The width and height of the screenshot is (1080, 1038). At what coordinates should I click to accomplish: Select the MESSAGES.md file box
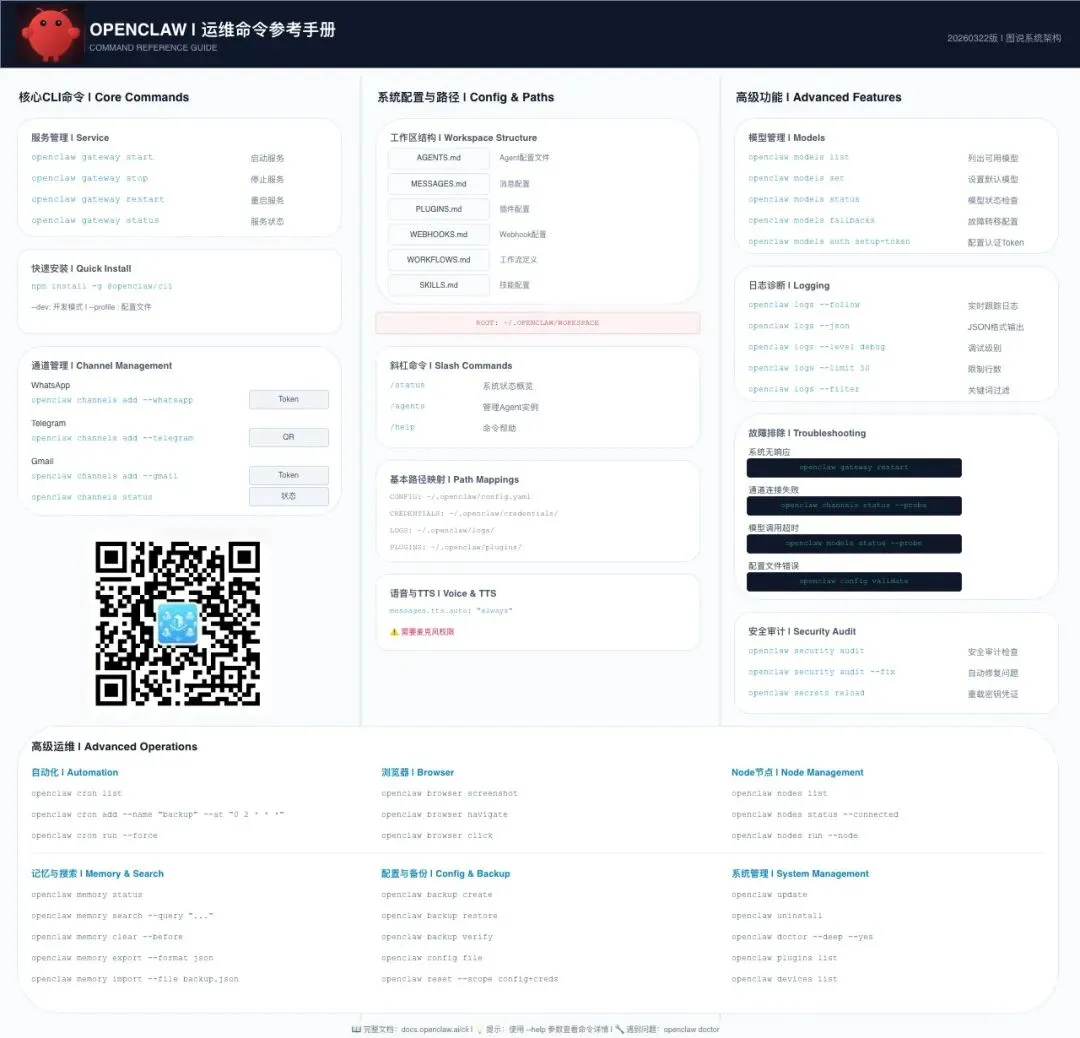pyautogui.click(x=438, y=184)
